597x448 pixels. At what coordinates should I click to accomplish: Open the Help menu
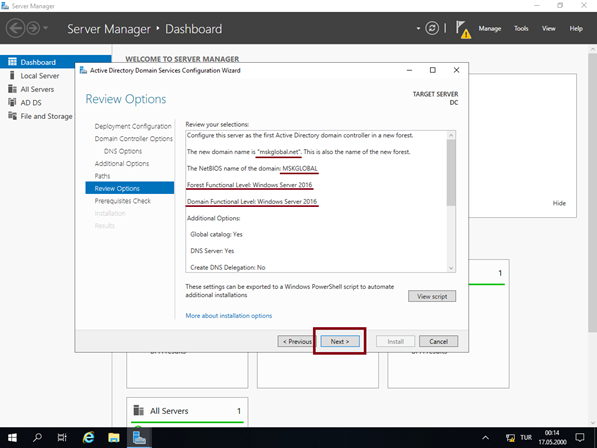(576, 29)
